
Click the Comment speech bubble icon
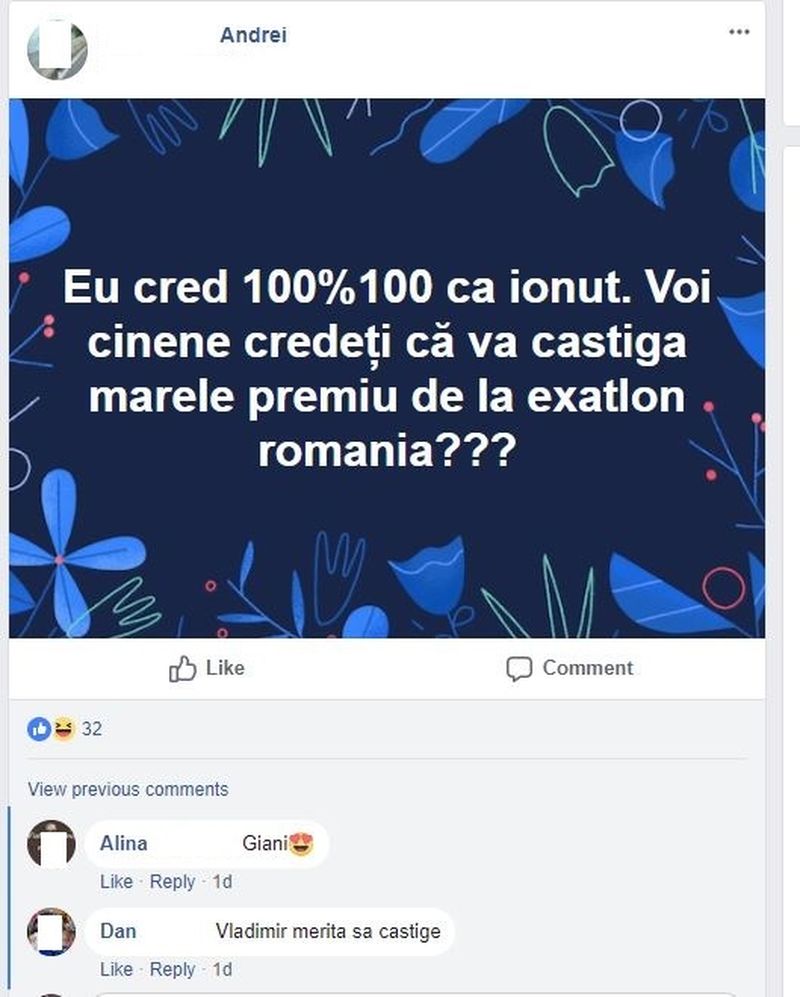[x=518, y=669]
